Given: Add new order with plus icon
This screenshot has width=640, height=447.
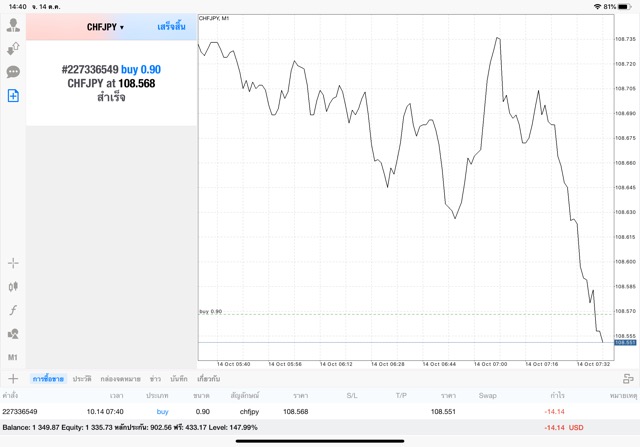Looking at the screenshot, I should coord(13,379).
